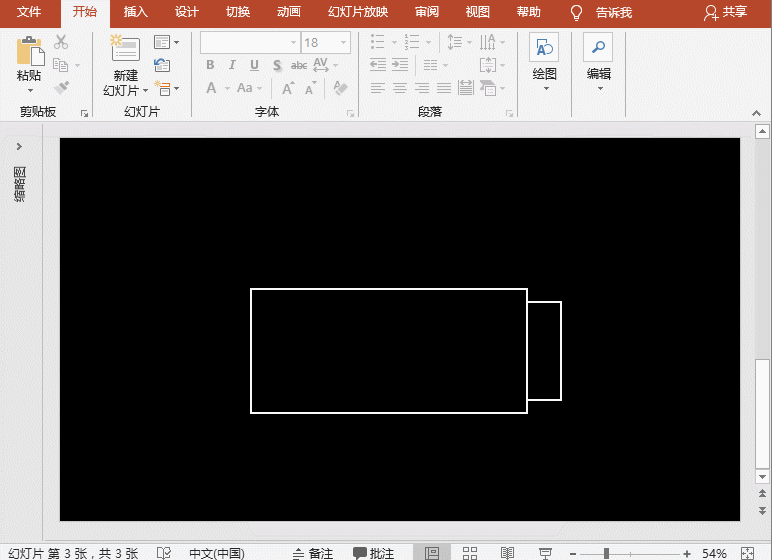Image resolution: width=772 pixels, height=560 pixels.
Task: Open the slide Section icon
Action: [x=162, y=88]
